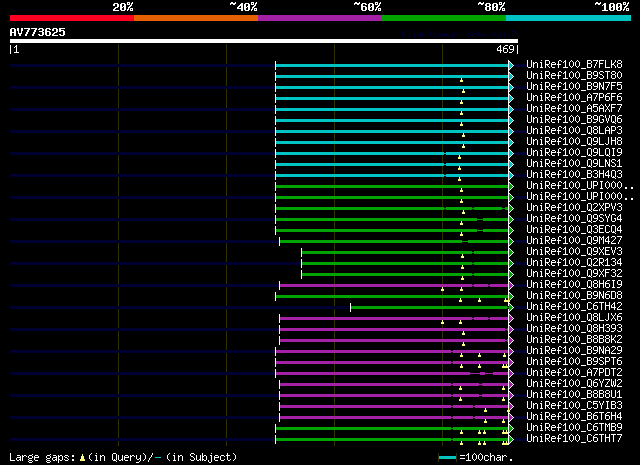Image resolution: width=640 pixels, height=465 pixels.
Task: Select the white AV773625 query bar
Action: tap(264, 41)
